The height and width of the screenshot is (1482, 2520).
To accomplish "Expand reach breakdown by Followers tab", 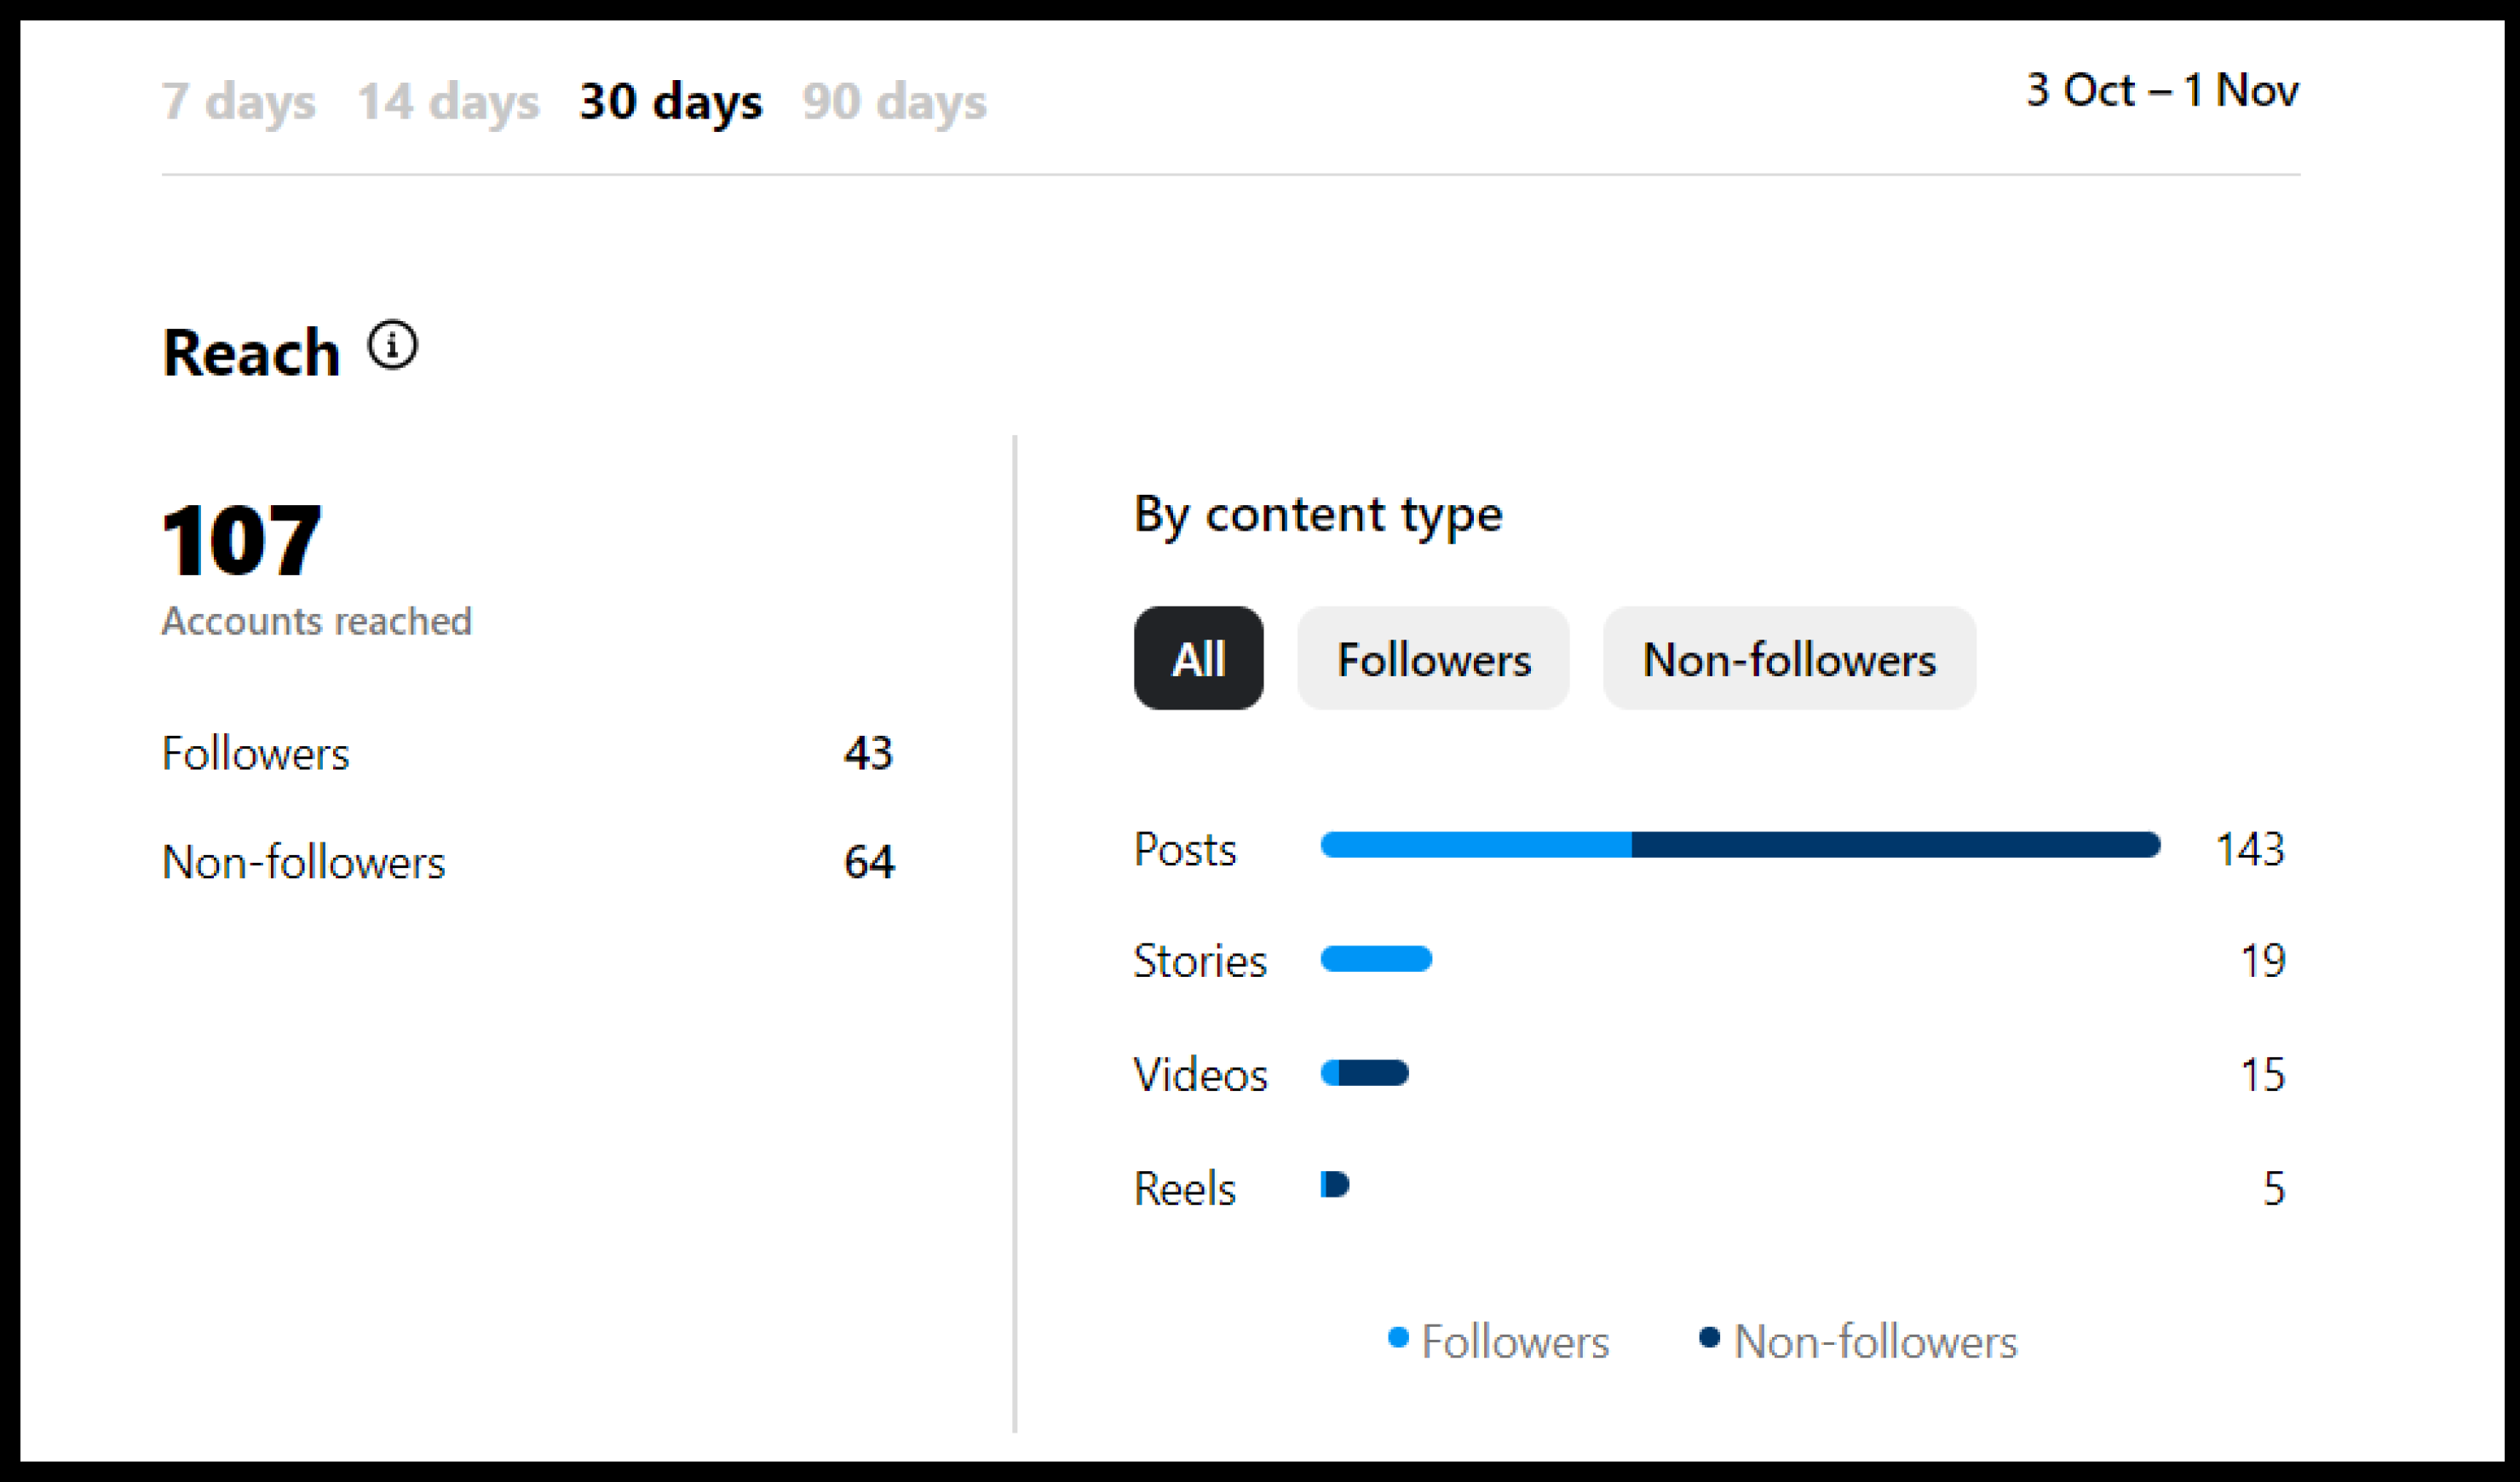I will click(x=1435, y=658).
